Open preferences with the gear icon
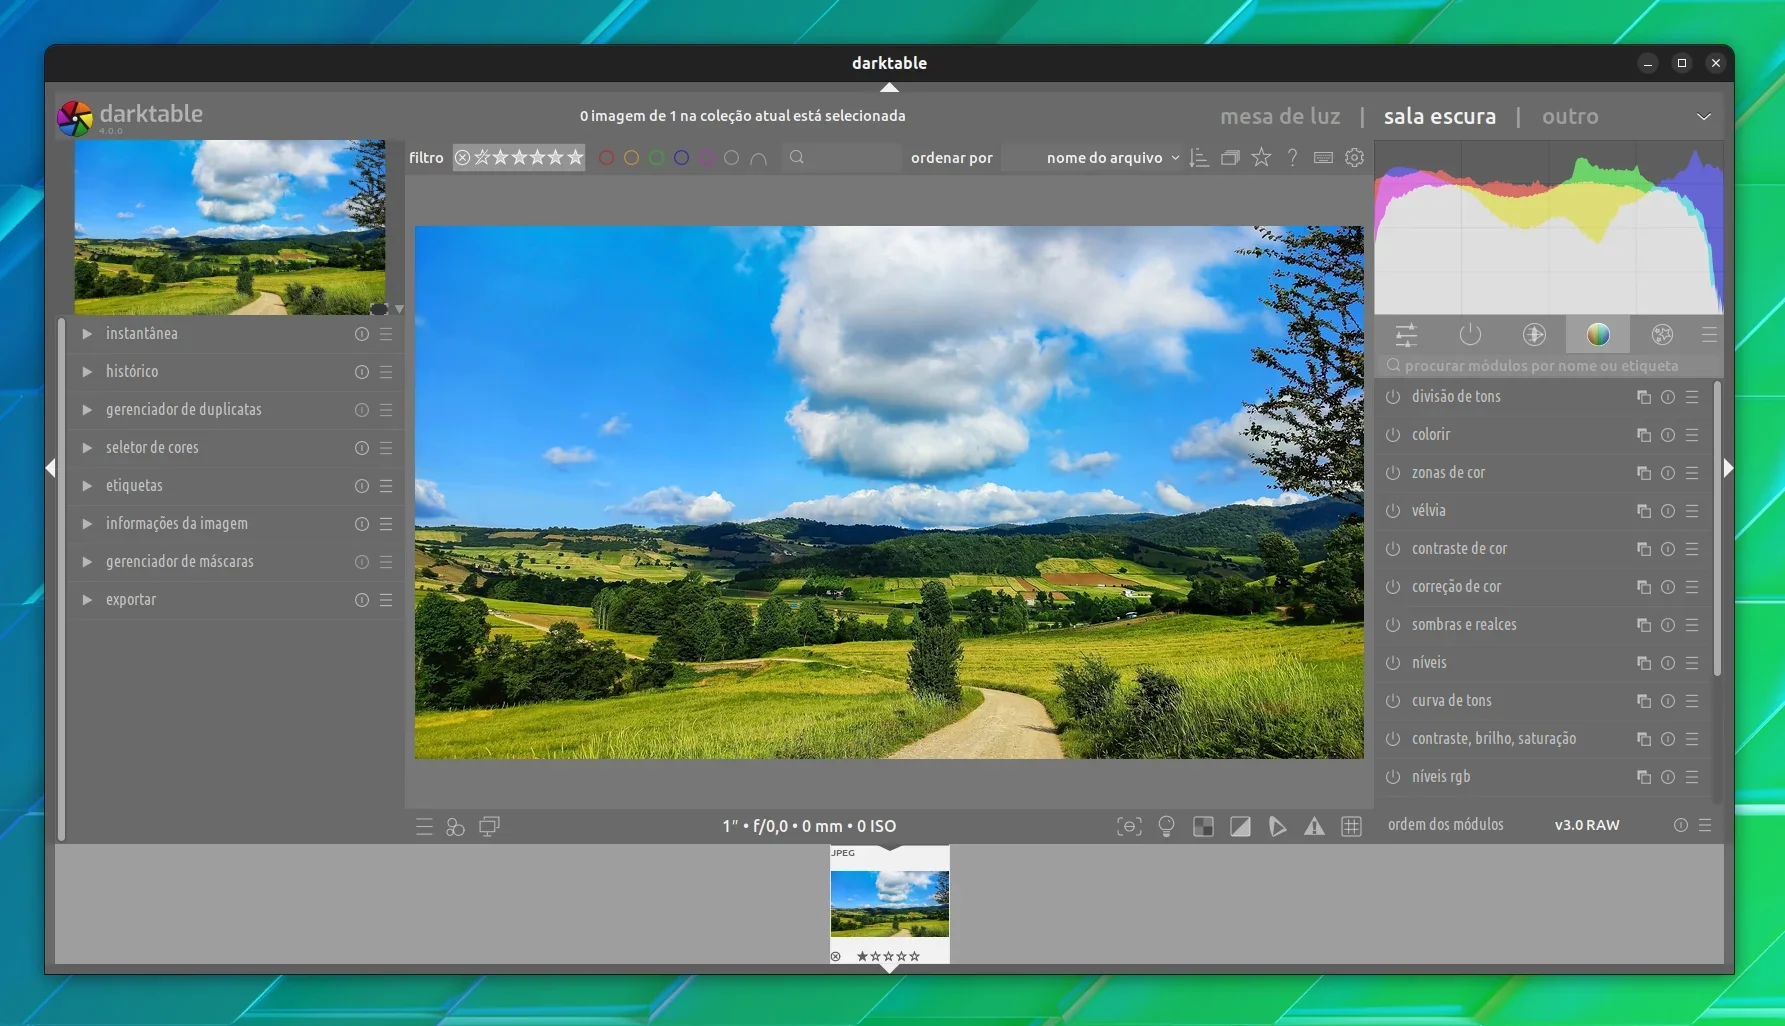The width and height of the screenshot is (1785, 1026). pyautogui.click(x=1355, y=158)
